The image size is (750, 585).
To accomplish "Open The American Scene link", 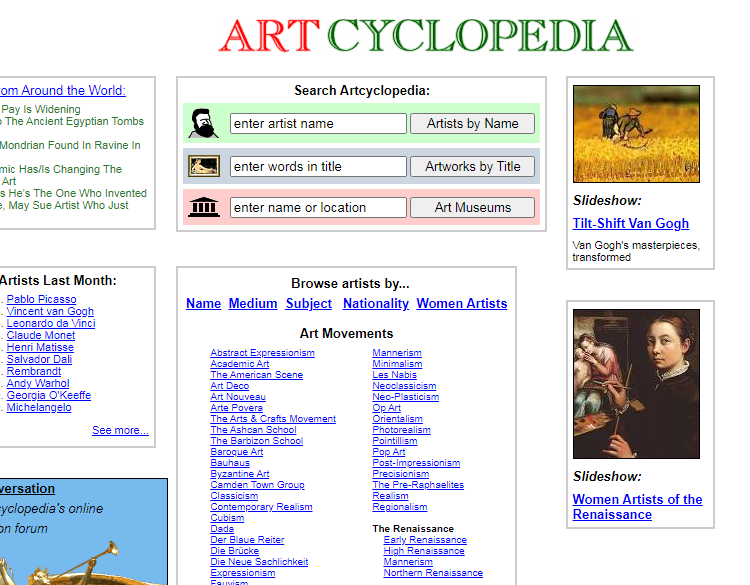I will (256, 375).
